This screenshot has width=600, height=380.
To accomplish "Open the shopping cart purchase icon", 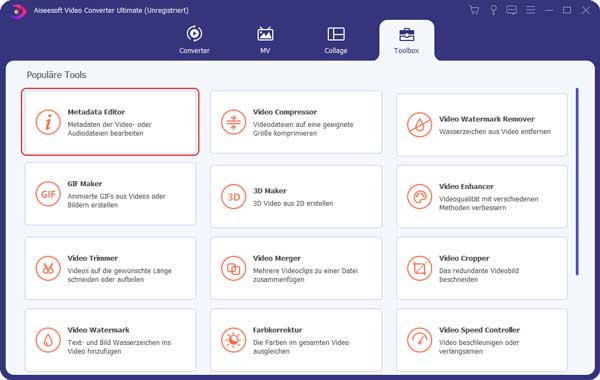I will pyautogui.click(x=474, y=10).
